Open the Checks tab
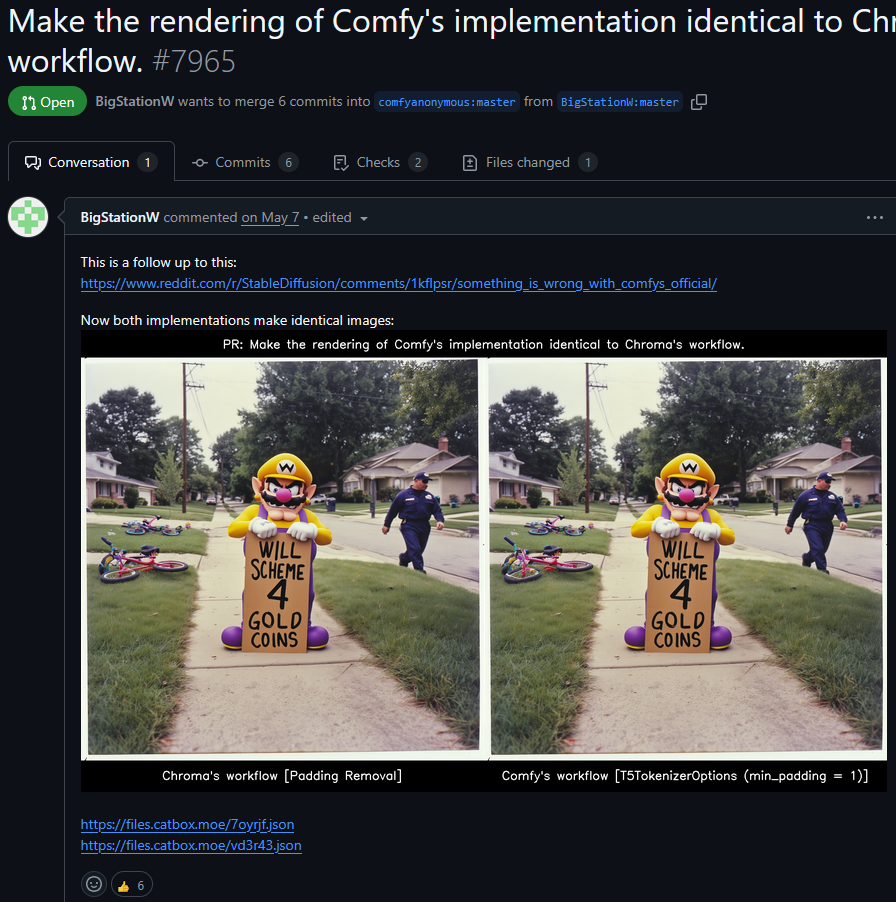 click(x=380, y=163)
